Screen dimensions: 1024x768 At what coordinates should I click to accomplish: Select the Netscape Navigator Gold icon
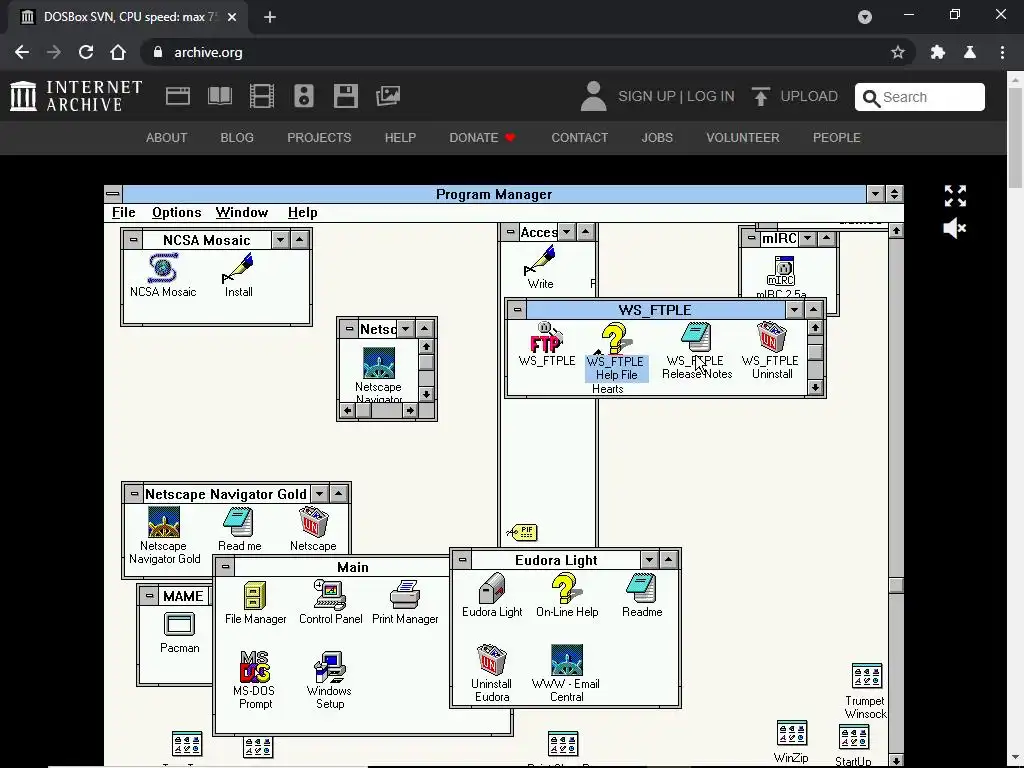[163, 522]
